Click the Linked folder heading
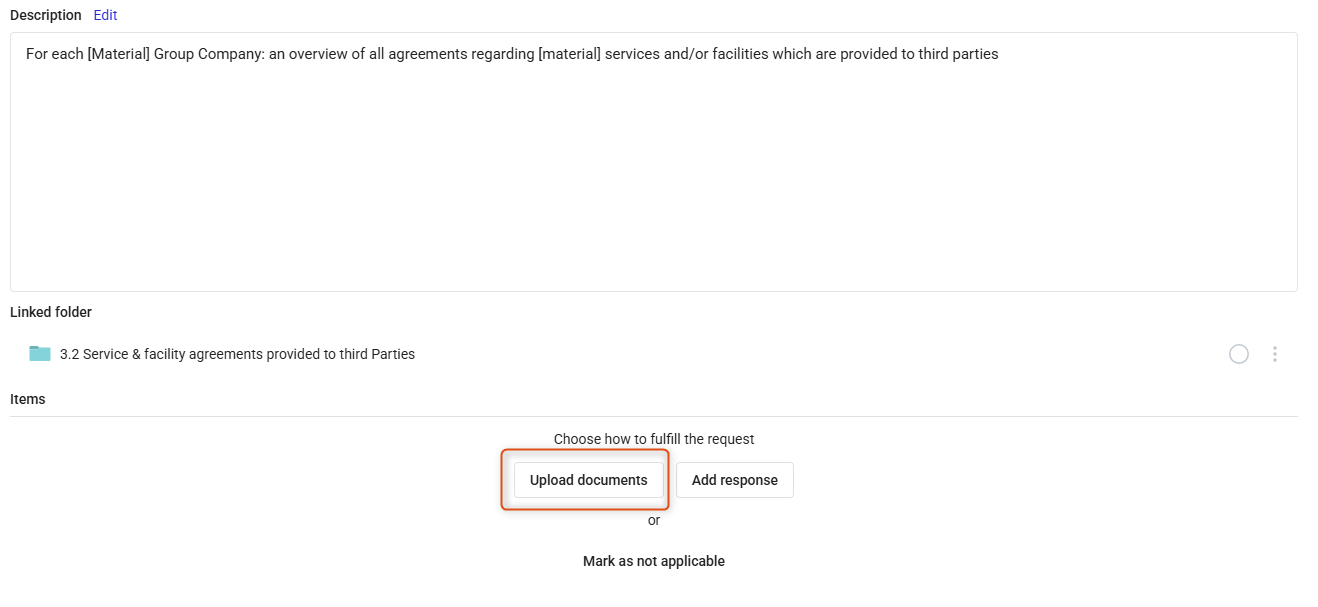The width and height of the screenshot is (1318, 607). click(51, 312)
